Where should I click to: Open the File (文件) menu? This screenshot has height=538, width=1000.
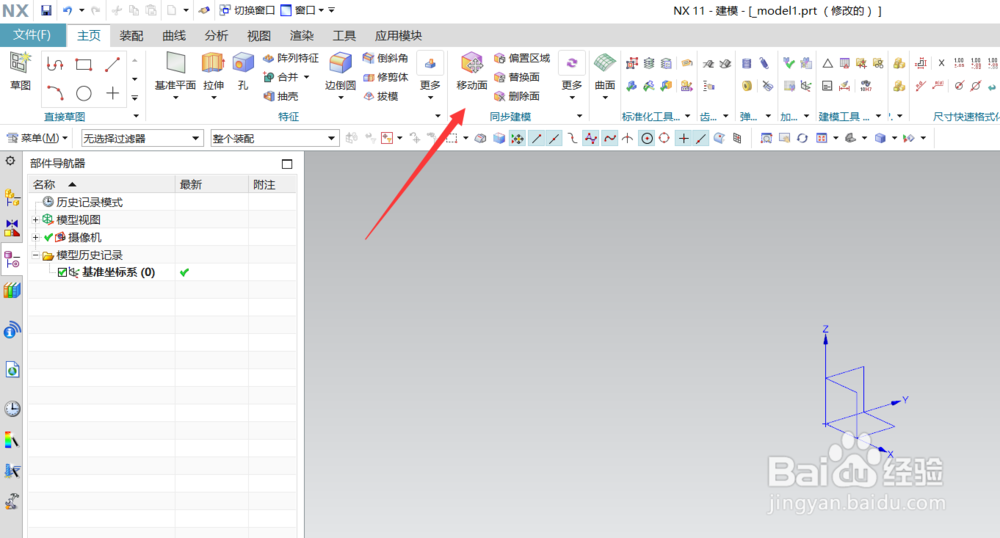(32, 35)
